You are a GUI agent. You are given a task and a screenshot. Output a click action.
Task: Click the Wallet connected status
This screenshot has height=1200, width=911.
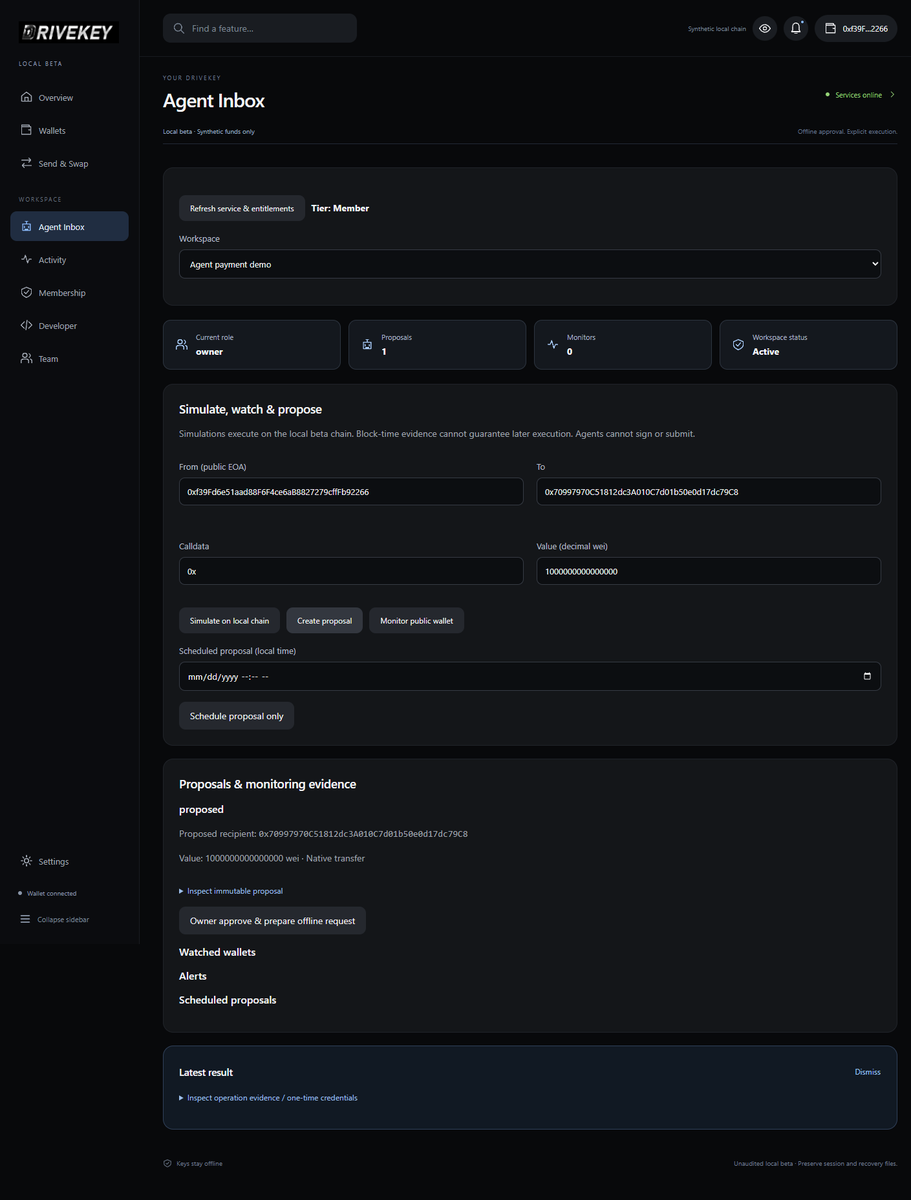tap(47, 893)
